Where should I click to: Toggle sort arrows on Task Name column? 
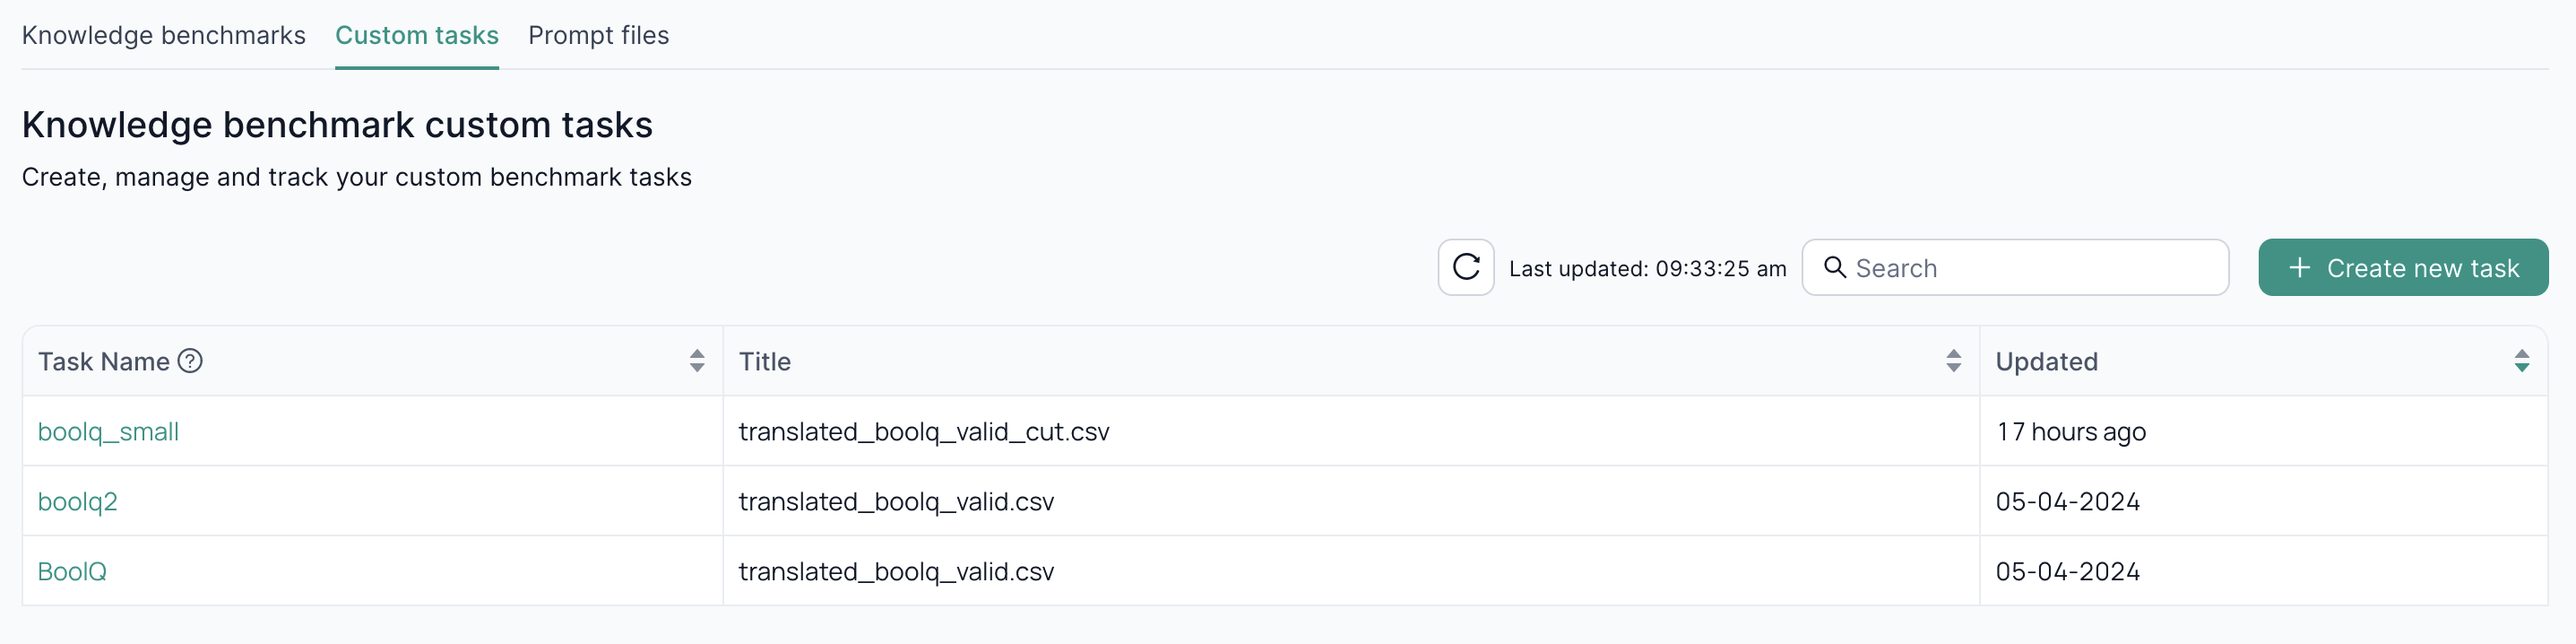click(x=697, y=361)
